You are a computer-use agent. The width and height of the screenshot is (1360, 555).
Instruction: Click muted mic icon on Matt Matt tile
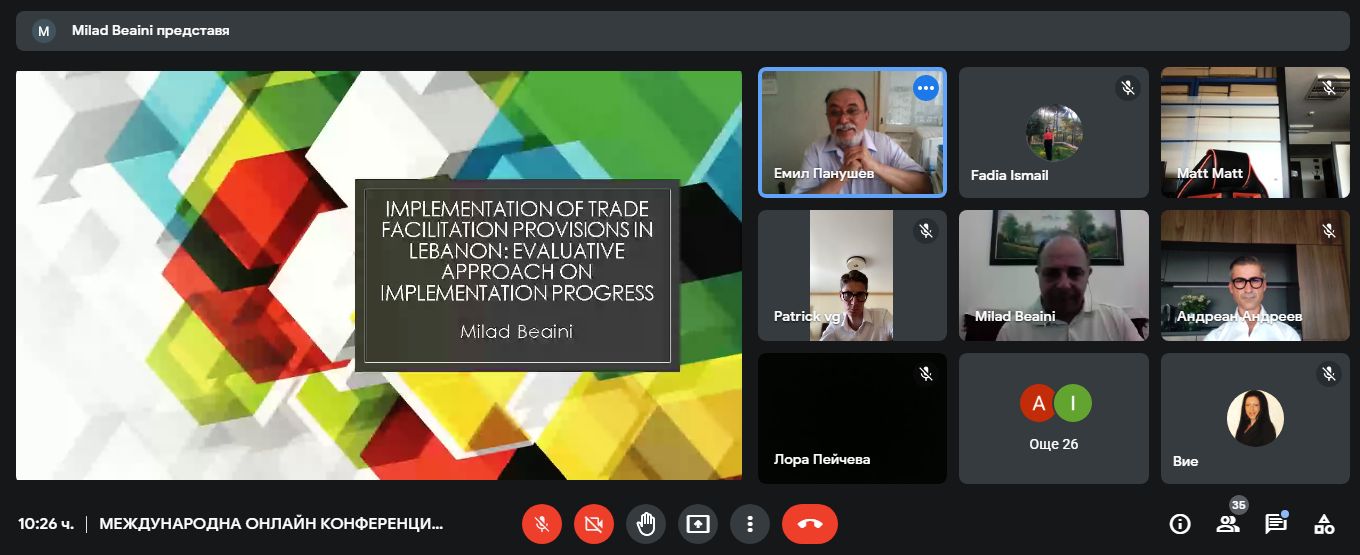(x=1329, y=88)
